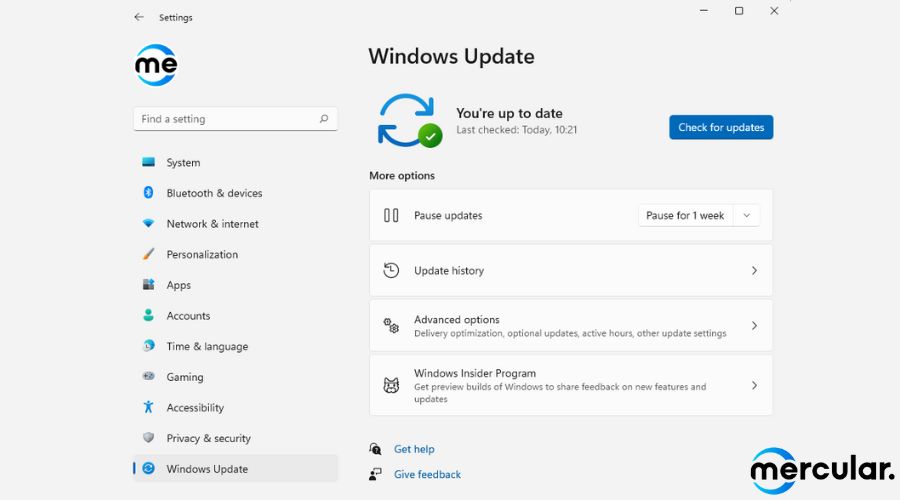Image resolution: width=900 pixels, height=500 pixels.
Task: Click the Apps icon in sidebar
Action: [149, 285]
